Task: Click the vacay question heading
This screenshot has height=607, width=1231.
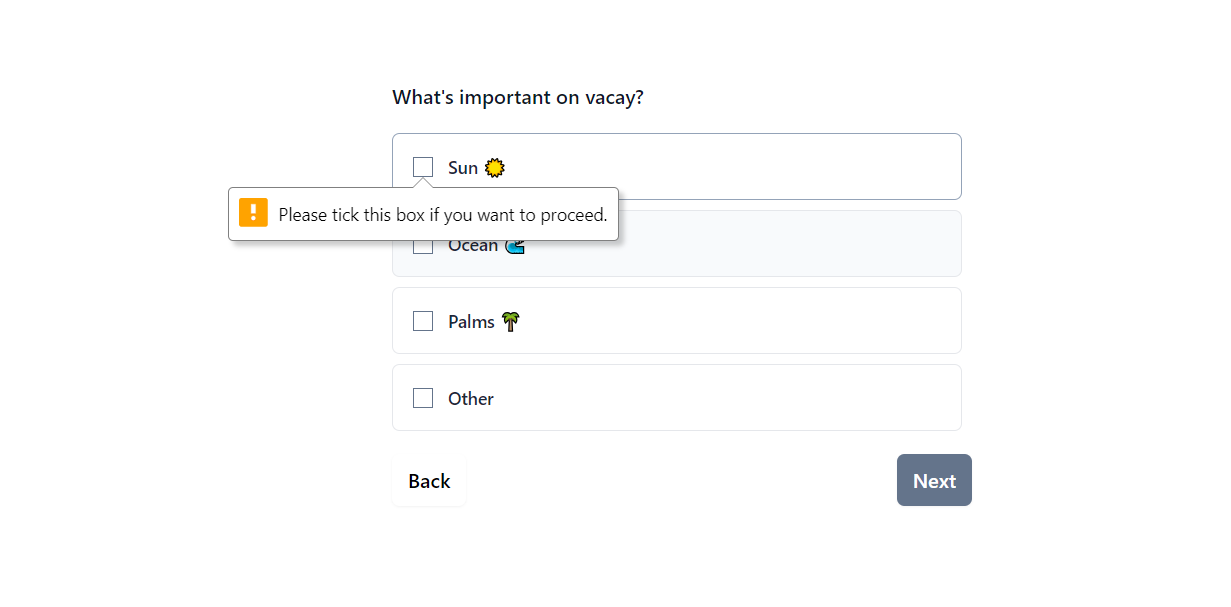Action: pos(518,97)
